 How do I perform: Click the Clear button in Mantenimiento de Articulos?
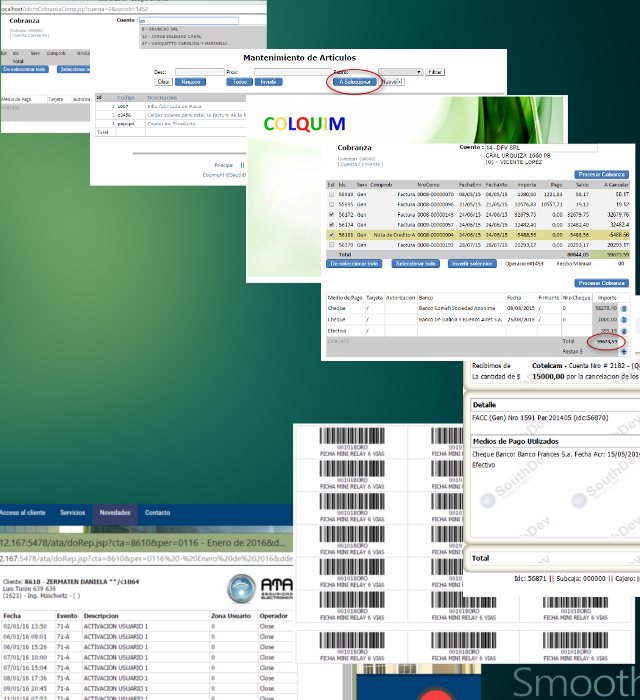(x=163, y=82)
